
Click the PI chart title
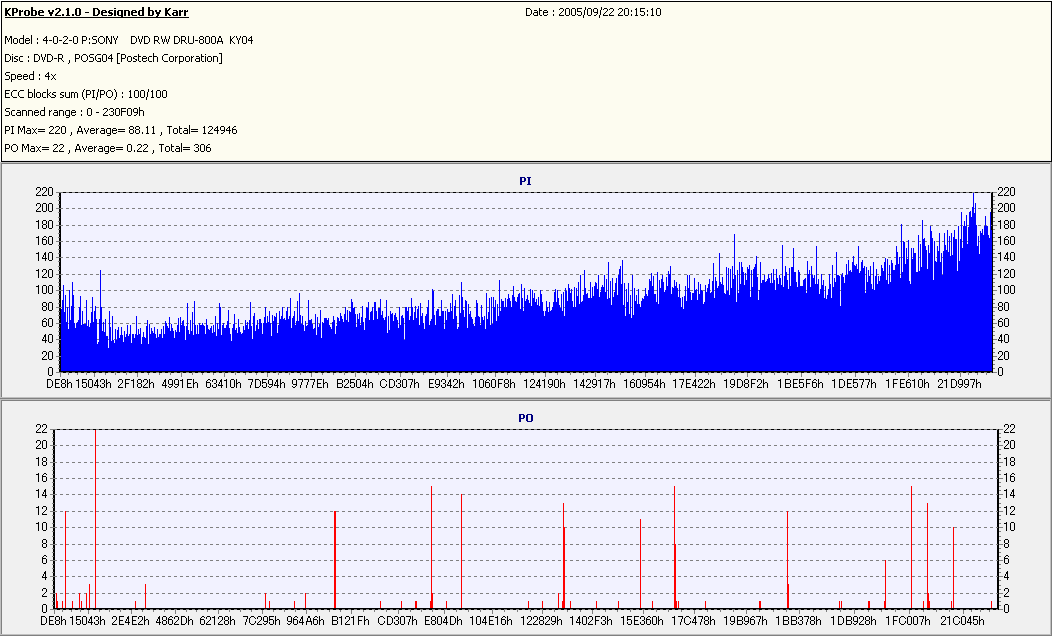tap(525, 181)
